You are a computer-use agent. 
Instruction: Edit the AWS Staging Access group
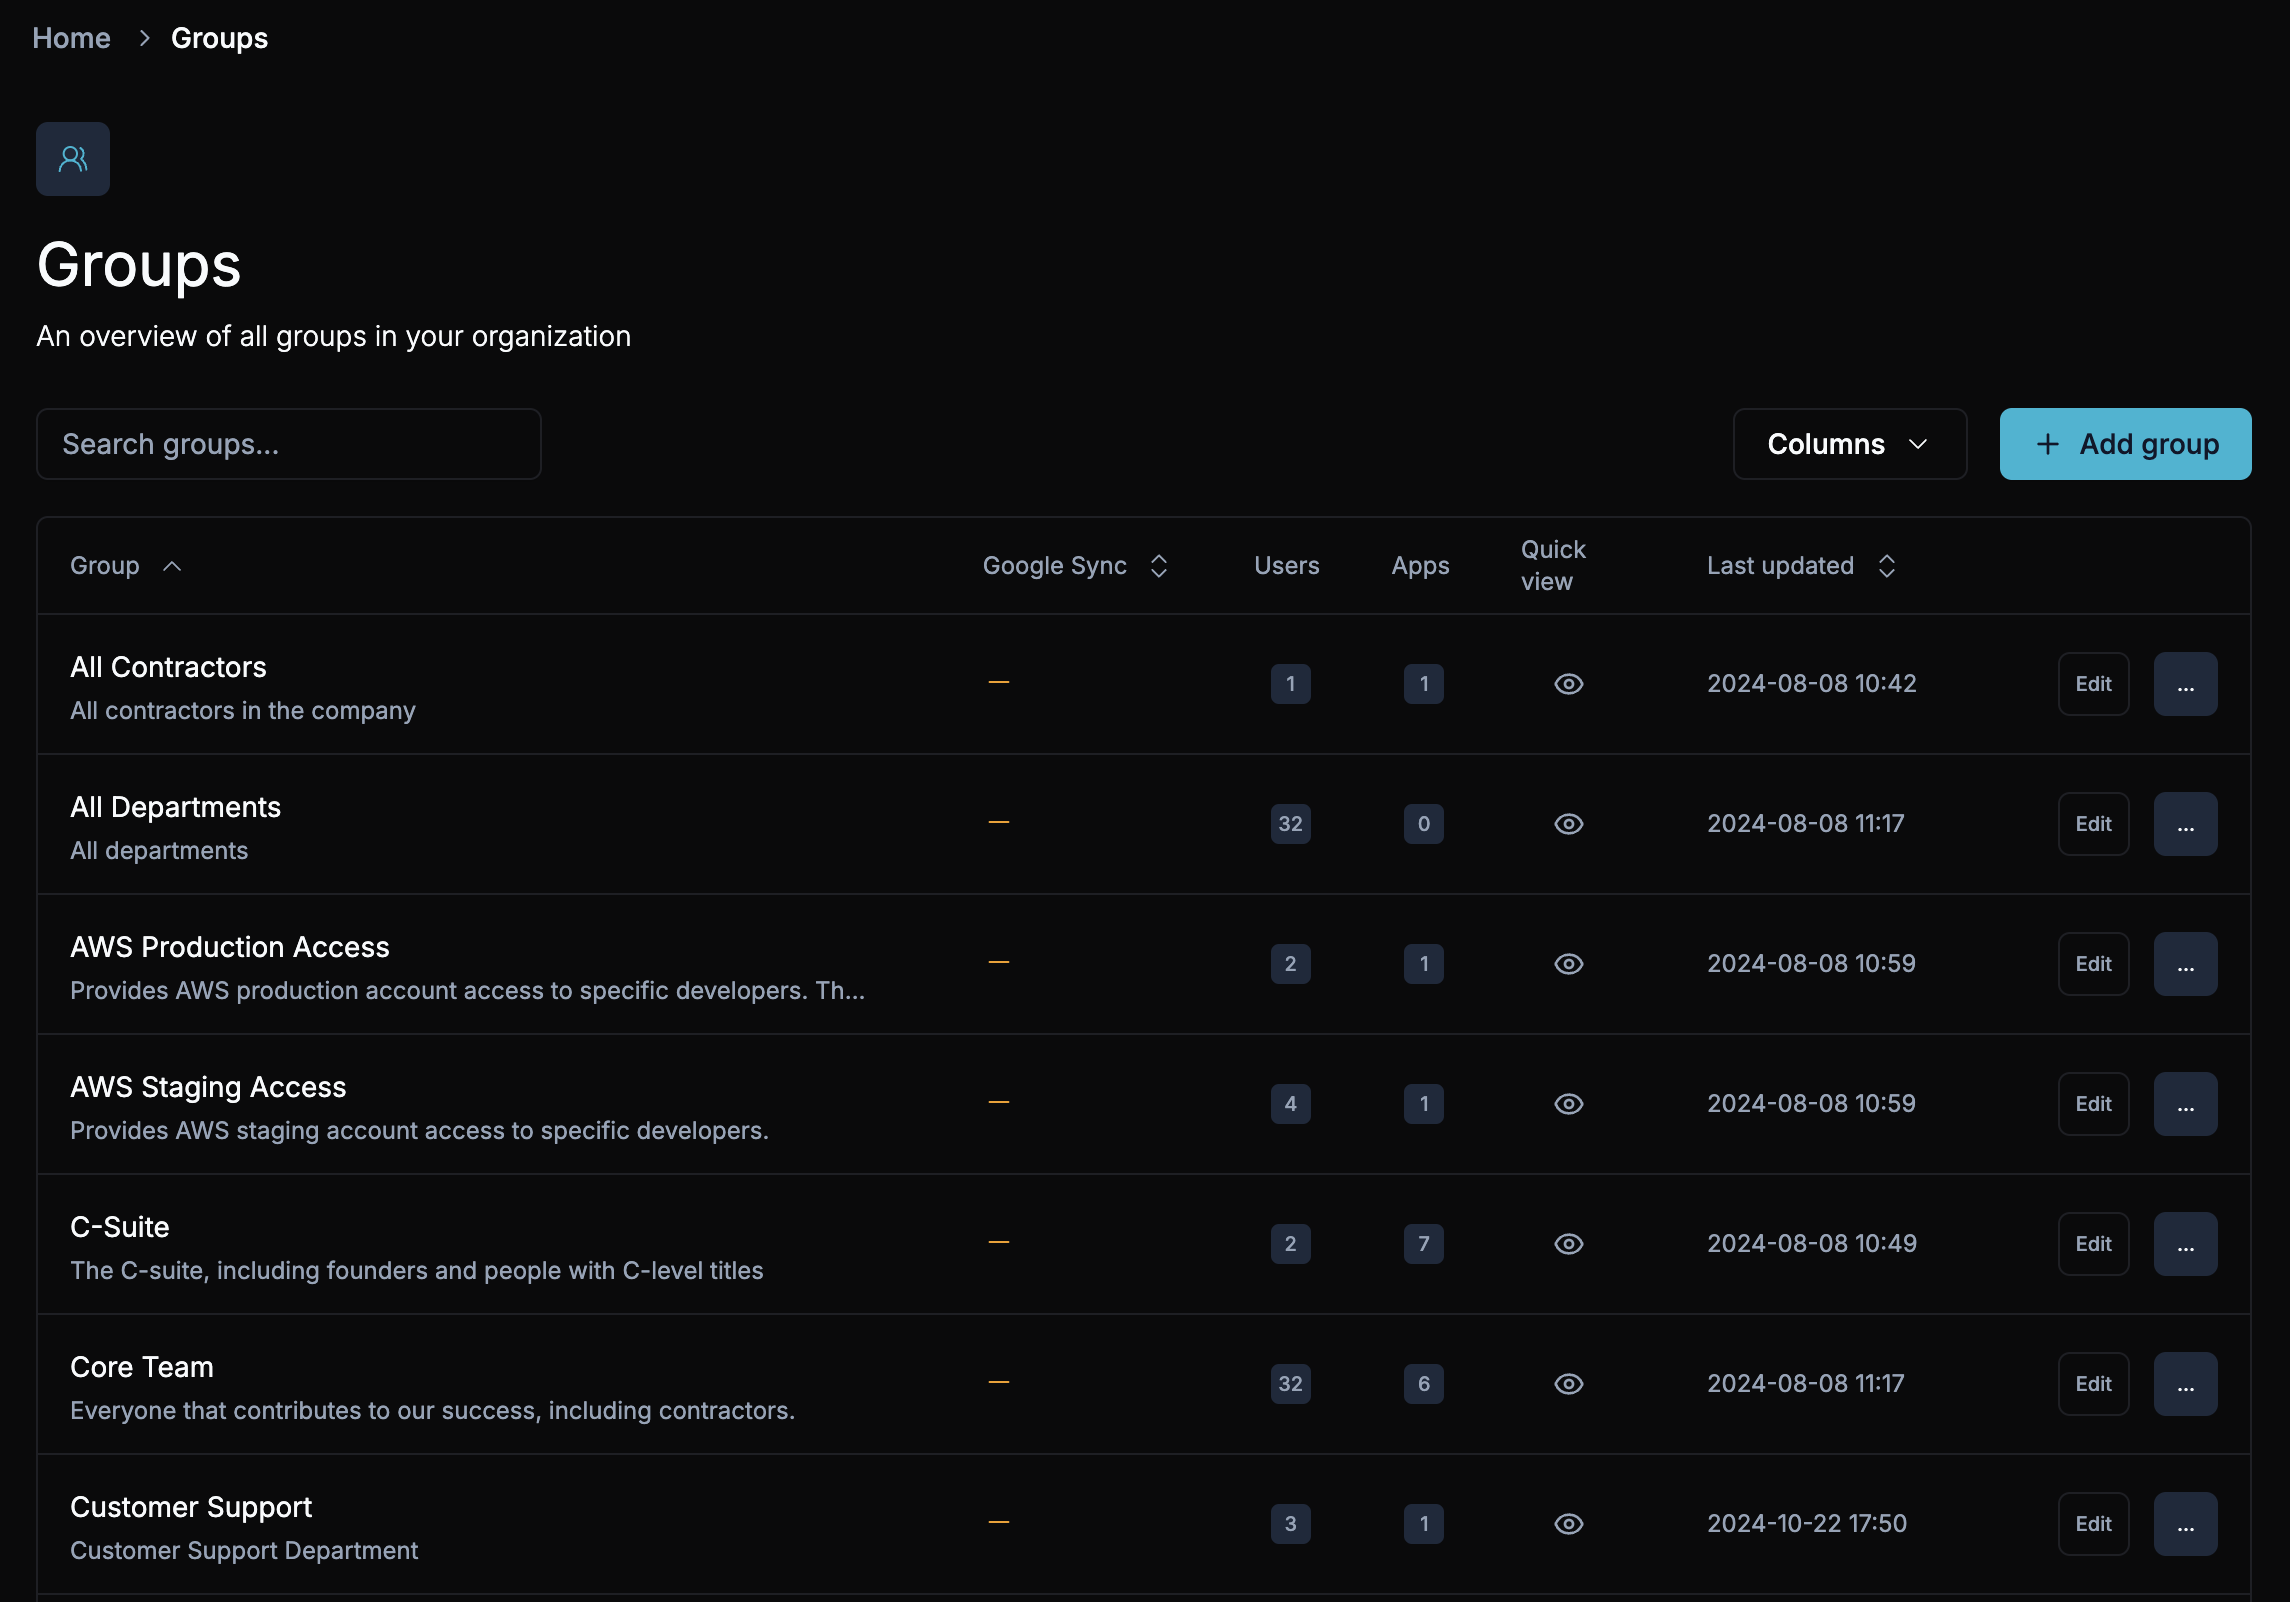point(2093,1104)
